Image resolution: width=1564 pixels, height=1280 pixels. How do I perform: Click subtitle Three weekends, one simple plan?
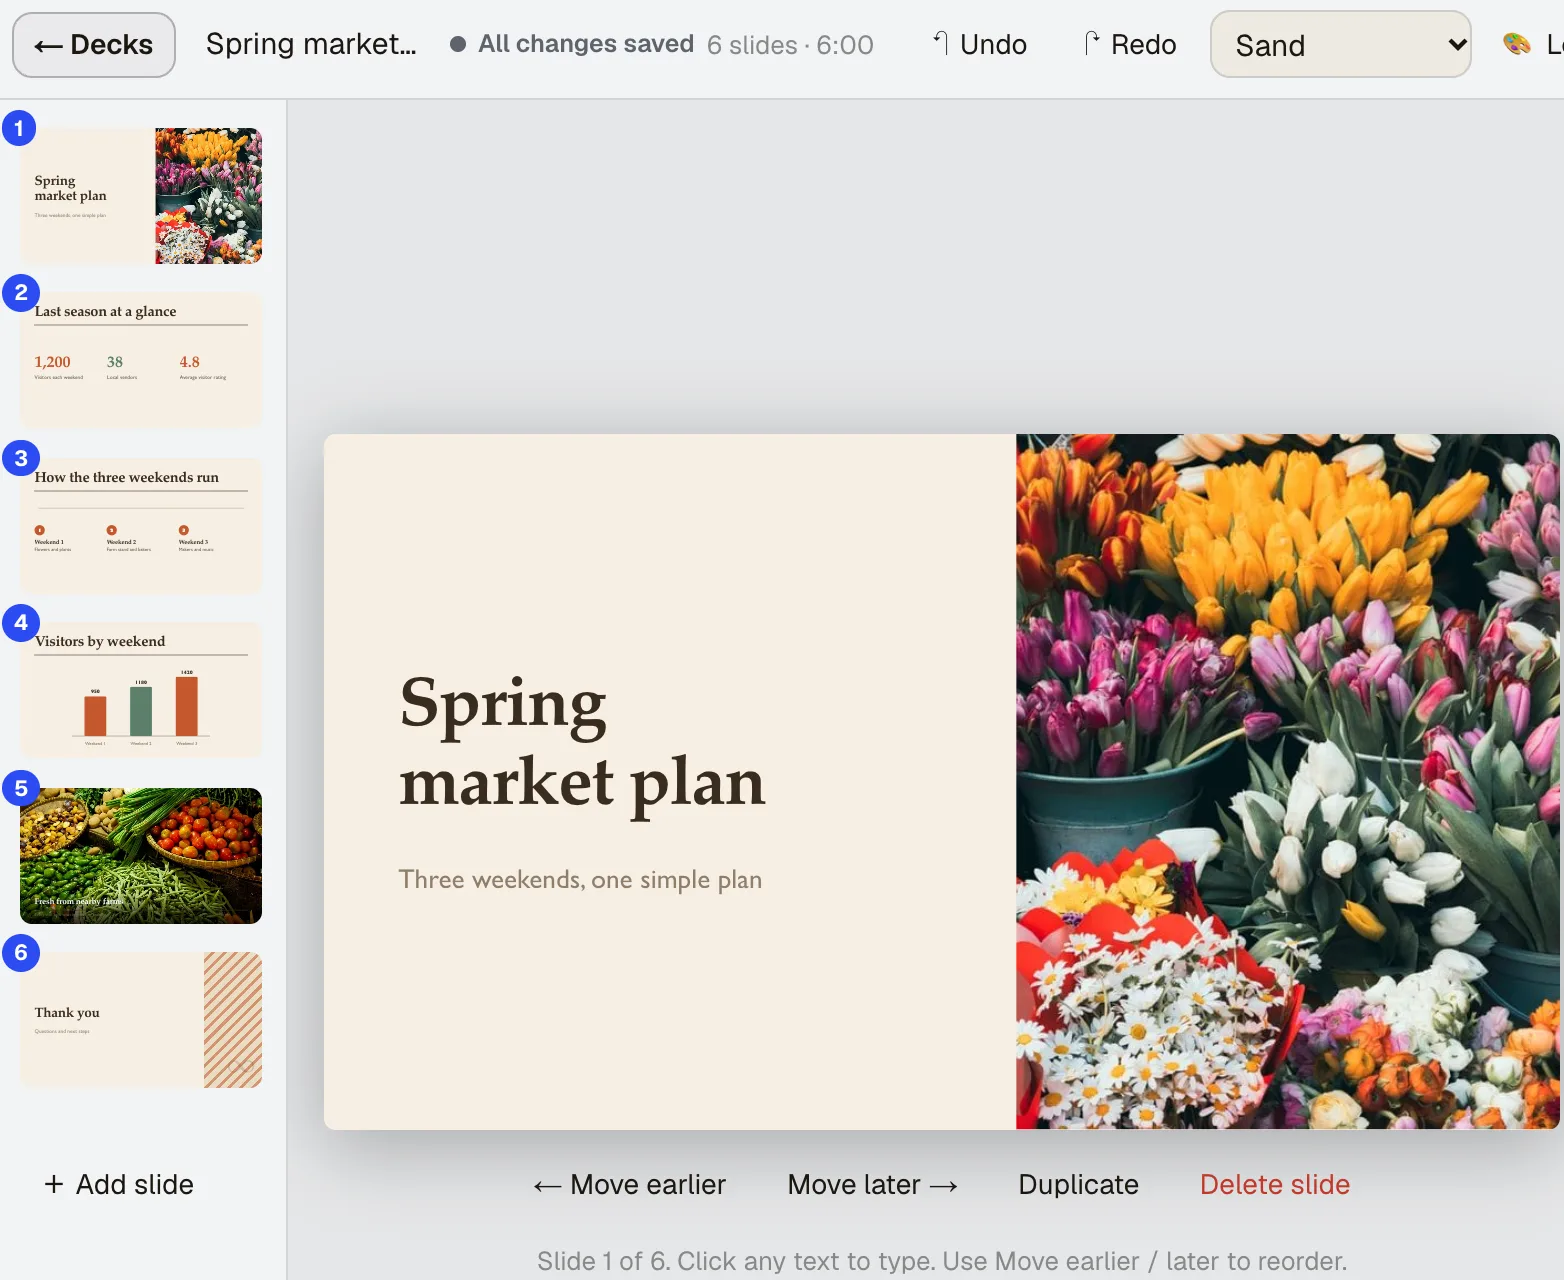tap(580, 879)
